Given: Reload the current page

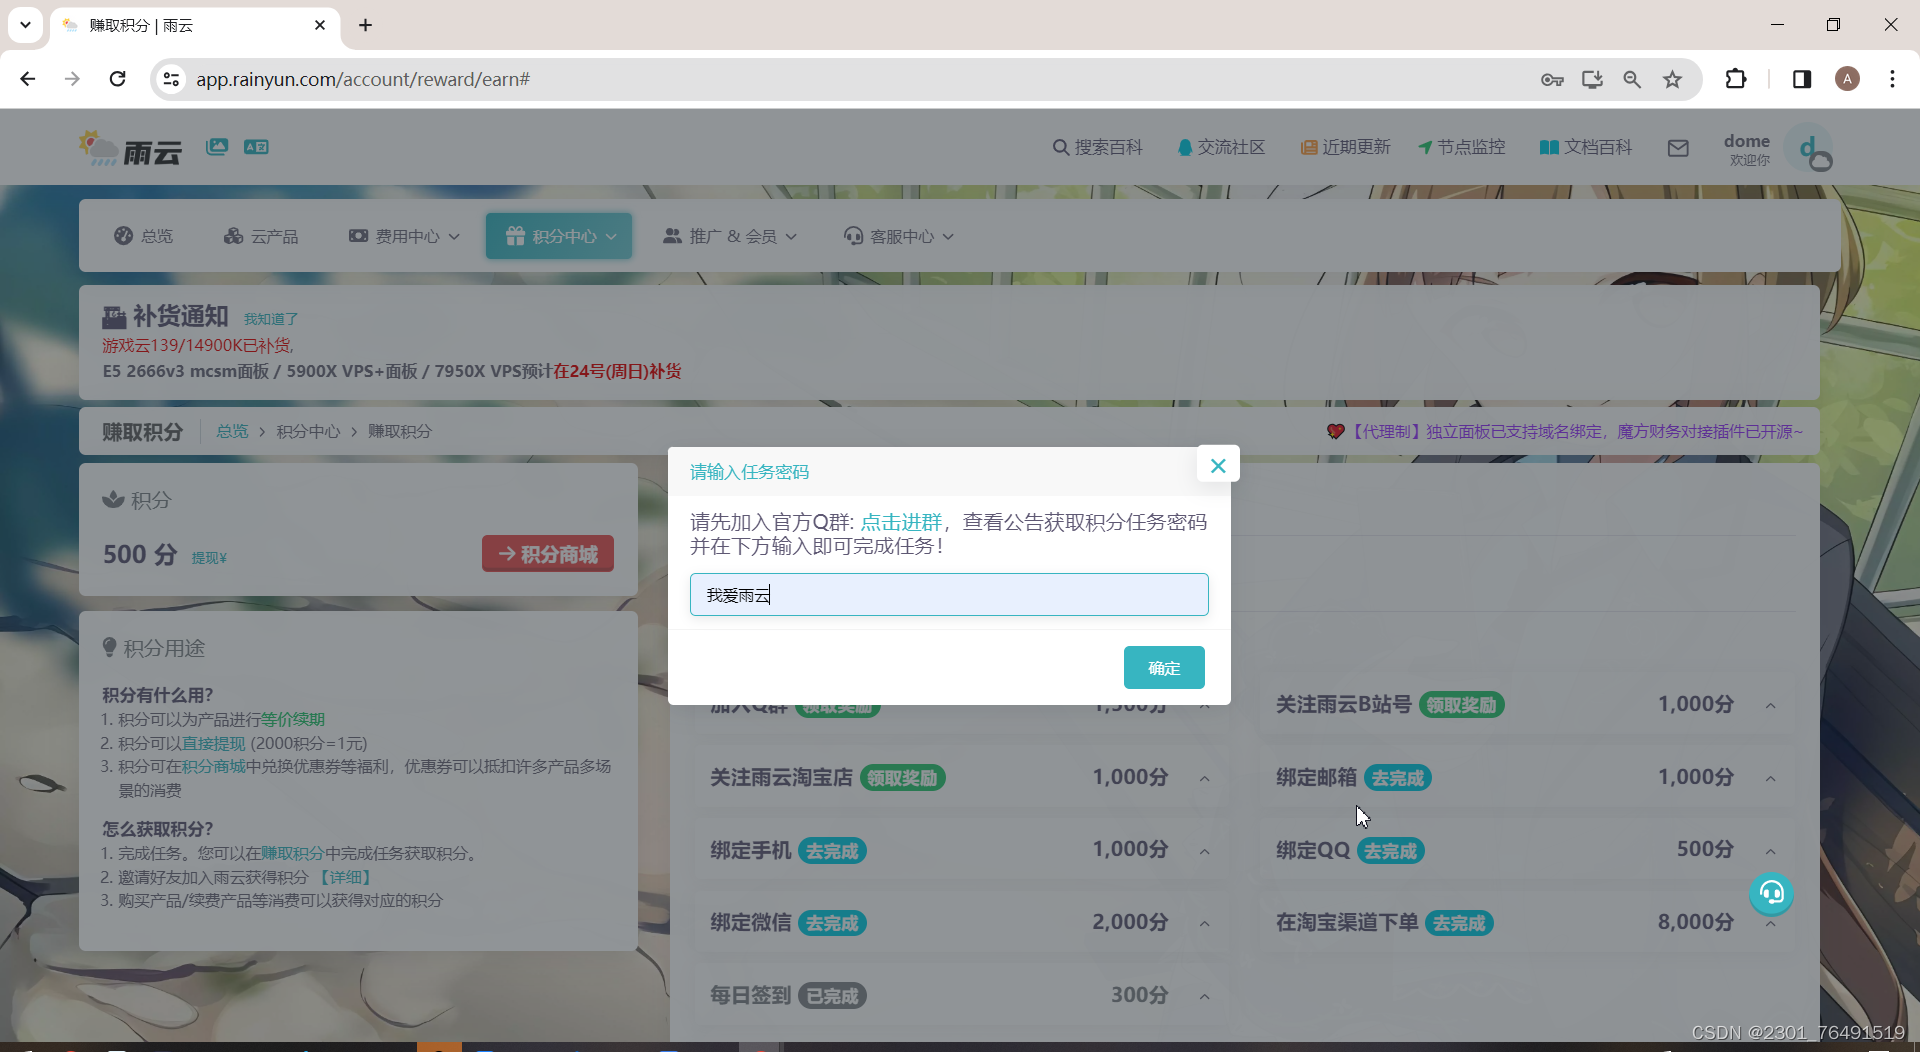Looking at the screenshot, I should 118,79.
